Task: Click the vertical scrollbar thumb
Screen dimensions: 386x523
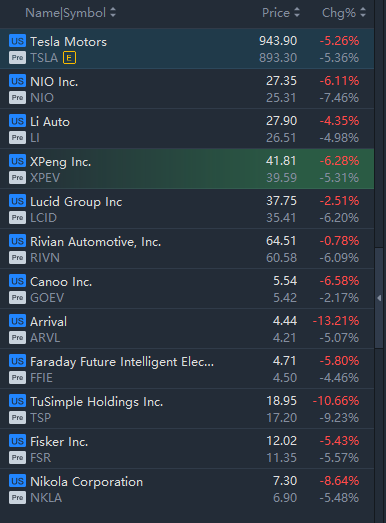Action: coord(379,298)
